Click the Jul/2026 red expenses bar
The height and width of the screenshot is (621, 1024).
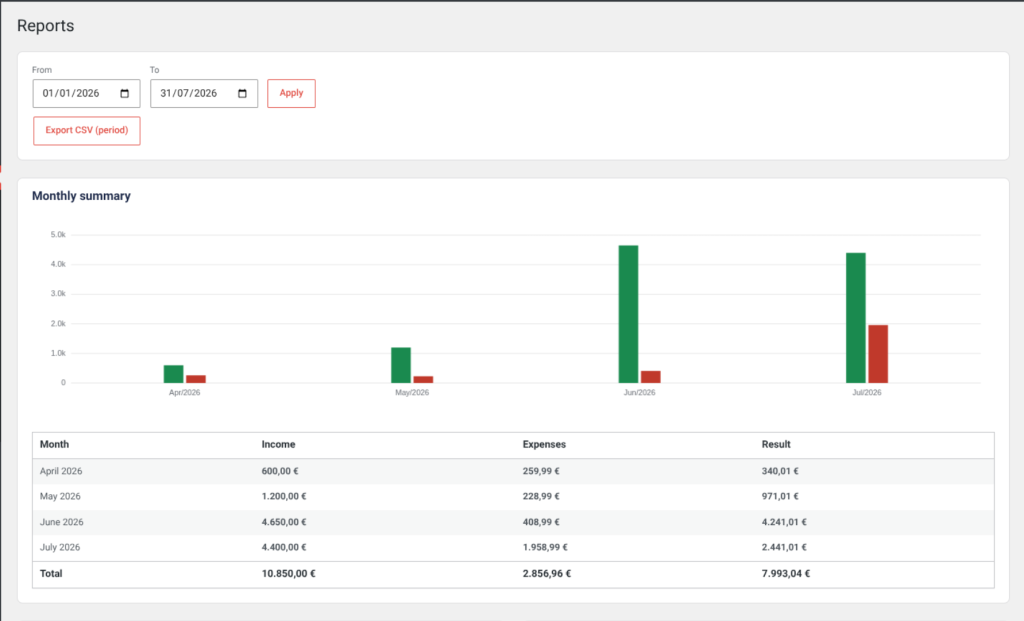pyautogui.click(x=878, y=354)
